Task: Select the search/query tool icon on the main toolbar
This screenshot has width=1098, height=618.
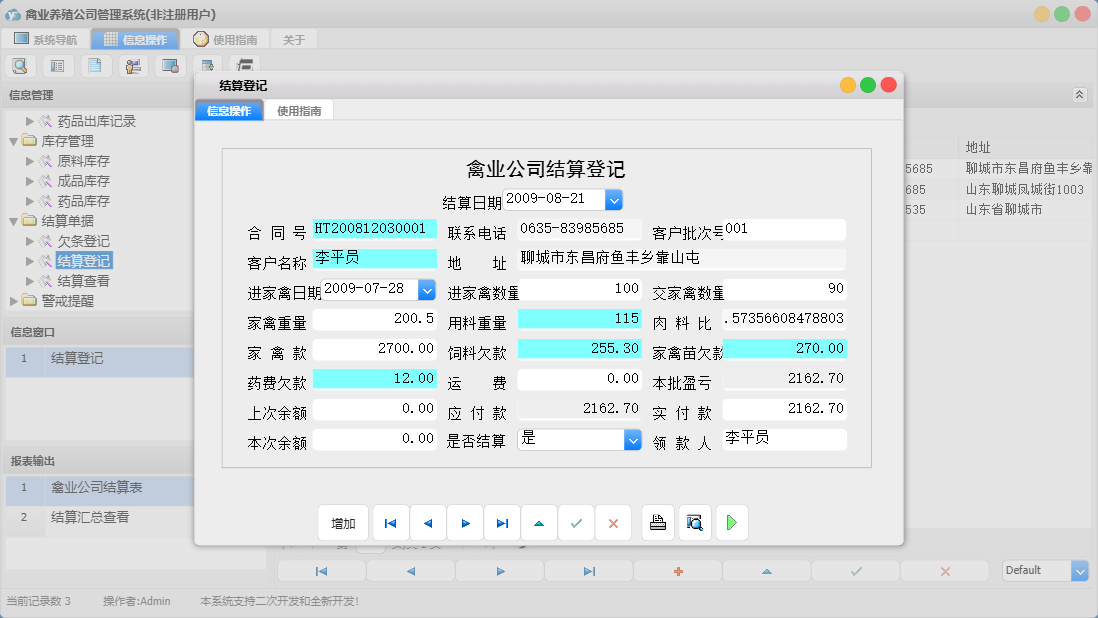Action: point(22,65)
